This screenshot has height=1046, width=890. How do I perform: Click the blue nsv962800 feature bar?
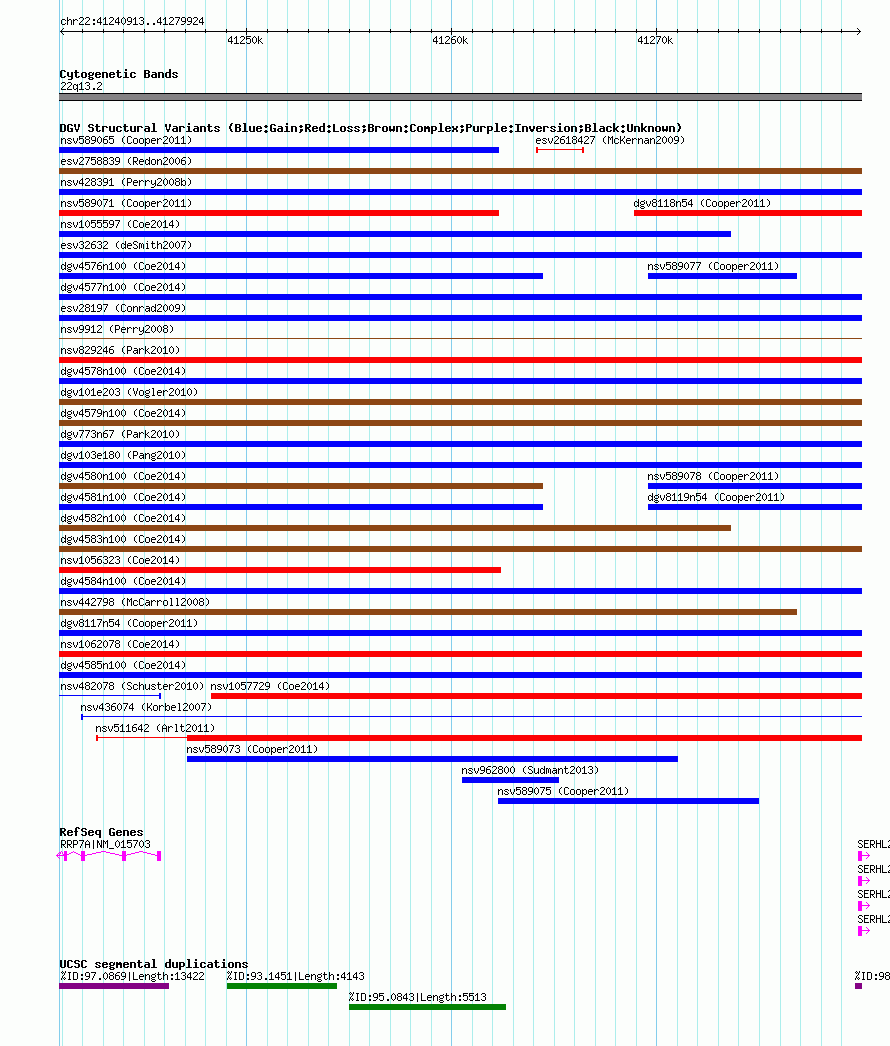pyautogui.click(x=510, y=780)
